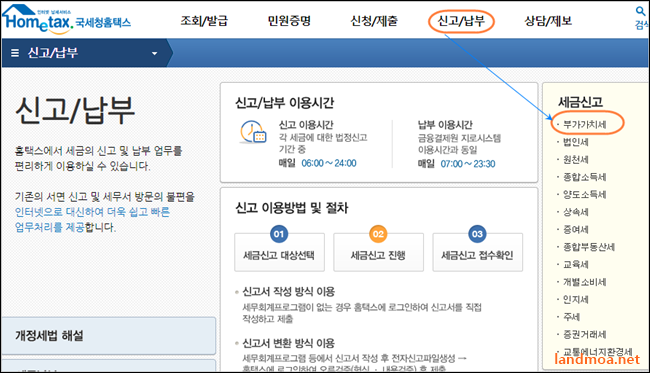The width and height of the screenshot is (650, 373).
Task: Click the 세금신고 sidebar heading
Action: (580, 102)
